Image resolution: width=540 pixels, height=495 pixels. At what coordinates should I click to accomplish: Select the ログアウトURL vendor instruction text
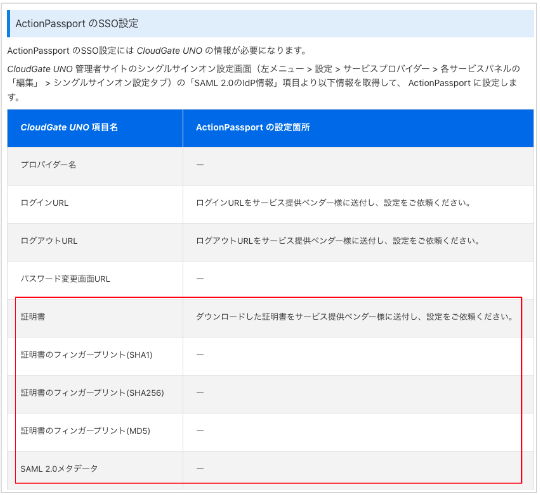[x=338, y=241]
